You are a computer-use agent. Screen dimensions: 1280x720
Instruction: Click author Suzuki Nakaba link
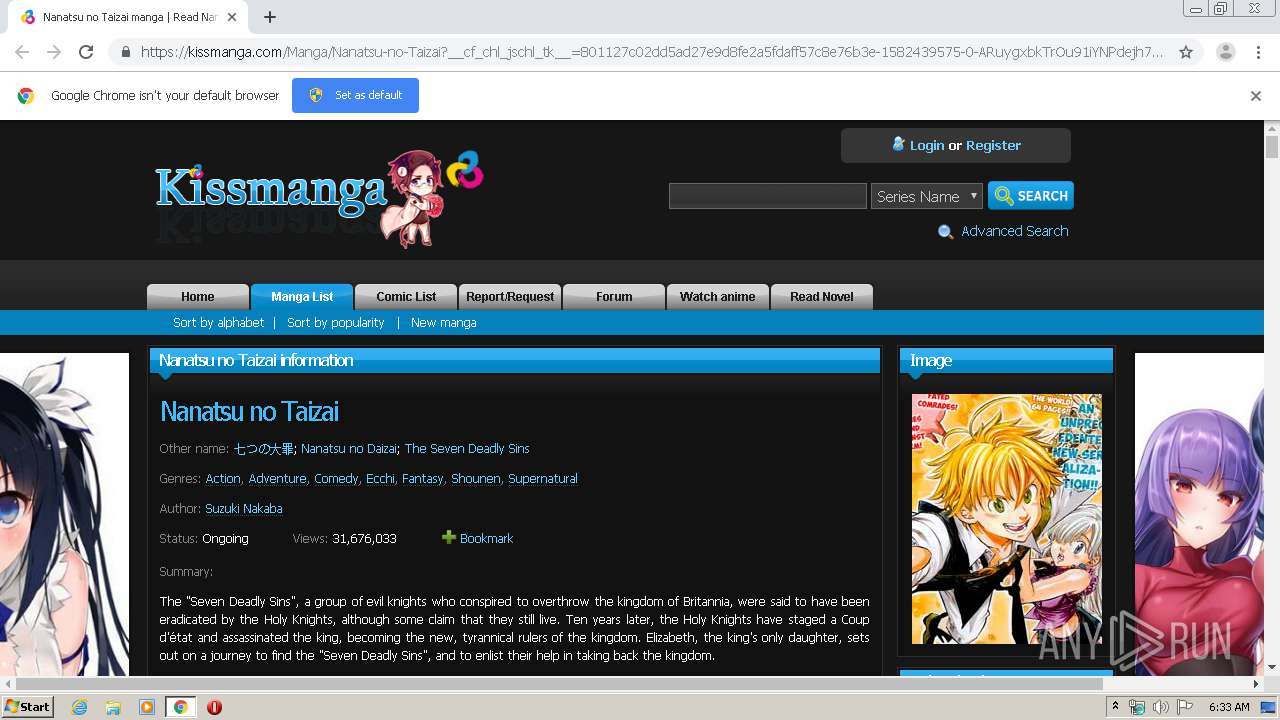(x=244, y=508)
